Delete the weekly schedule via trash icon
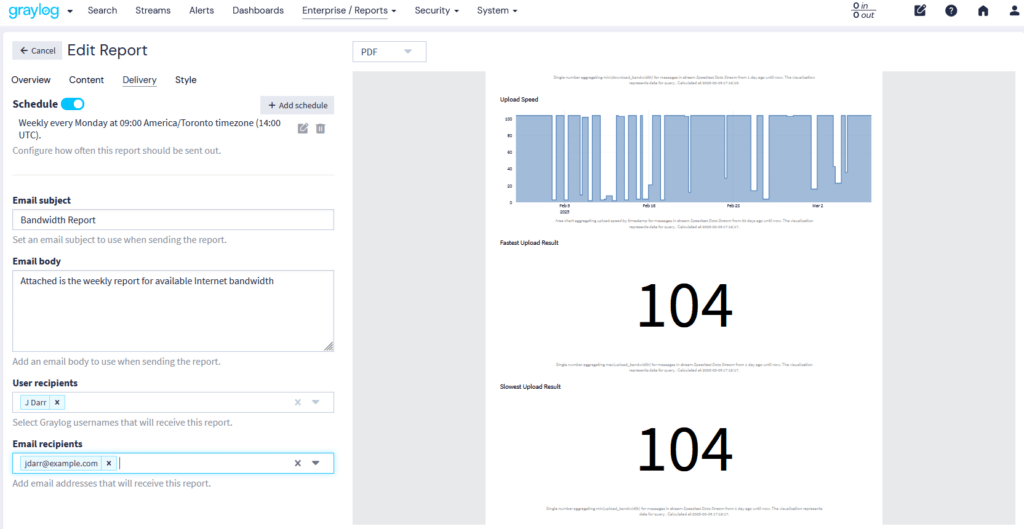 tap(321, 128)
